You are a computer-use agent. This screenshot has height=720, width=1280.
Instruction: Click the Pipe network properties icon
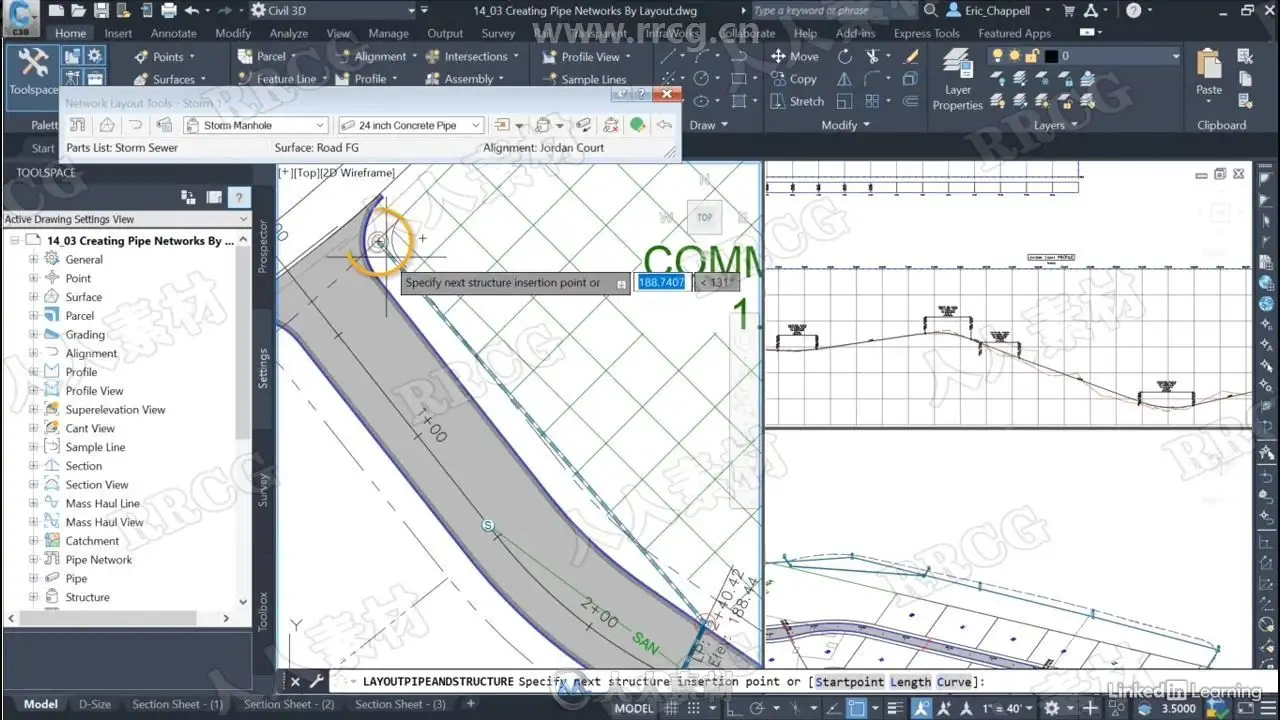77,125
